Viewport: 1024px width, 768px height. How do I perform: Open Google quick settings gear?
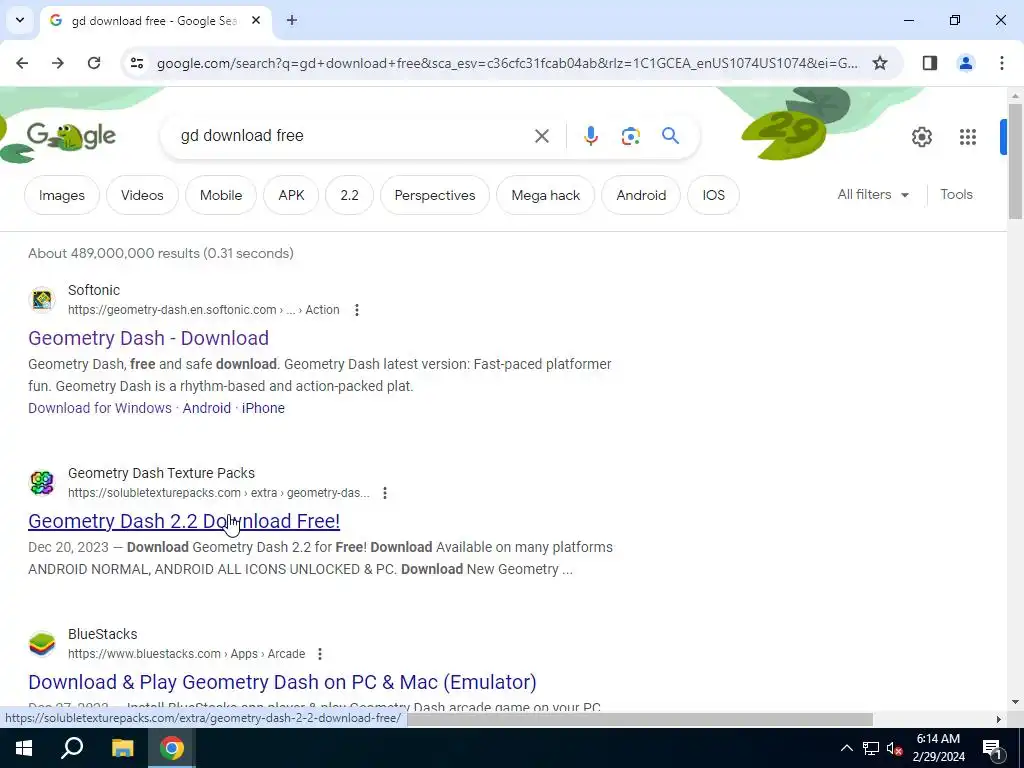pos(921,136)
